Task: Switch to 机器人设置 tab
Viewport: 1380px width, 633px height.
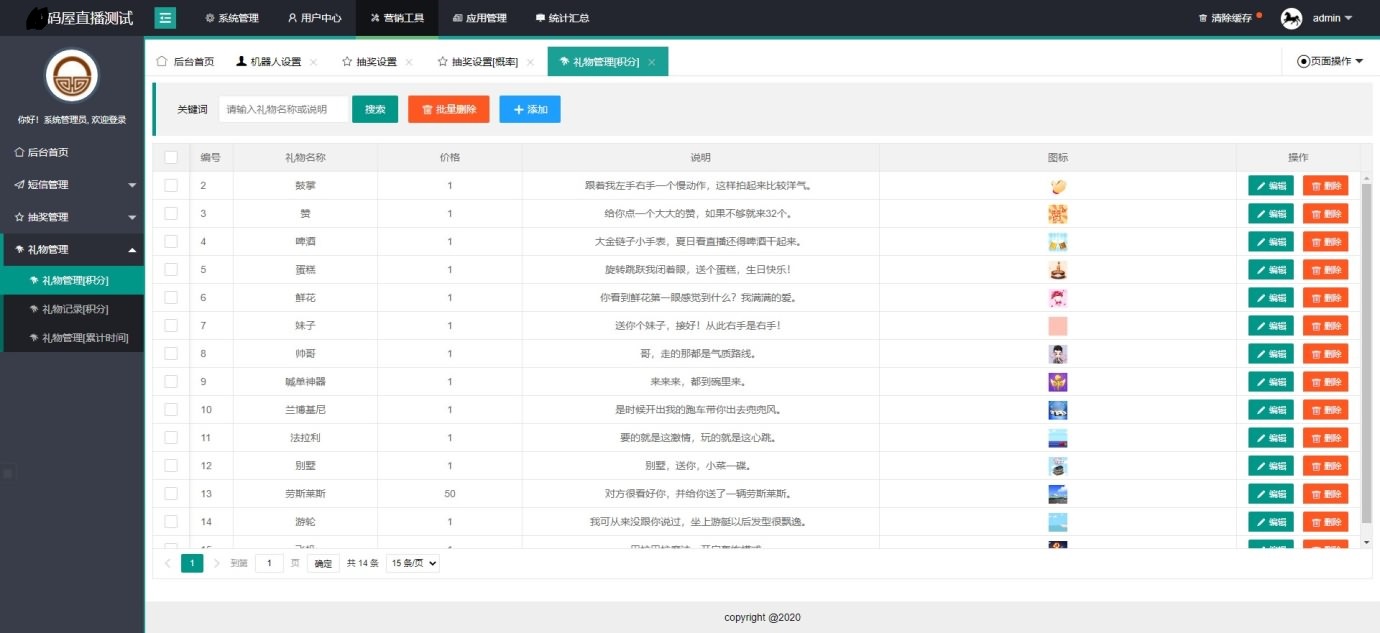Action: point(268,62)
